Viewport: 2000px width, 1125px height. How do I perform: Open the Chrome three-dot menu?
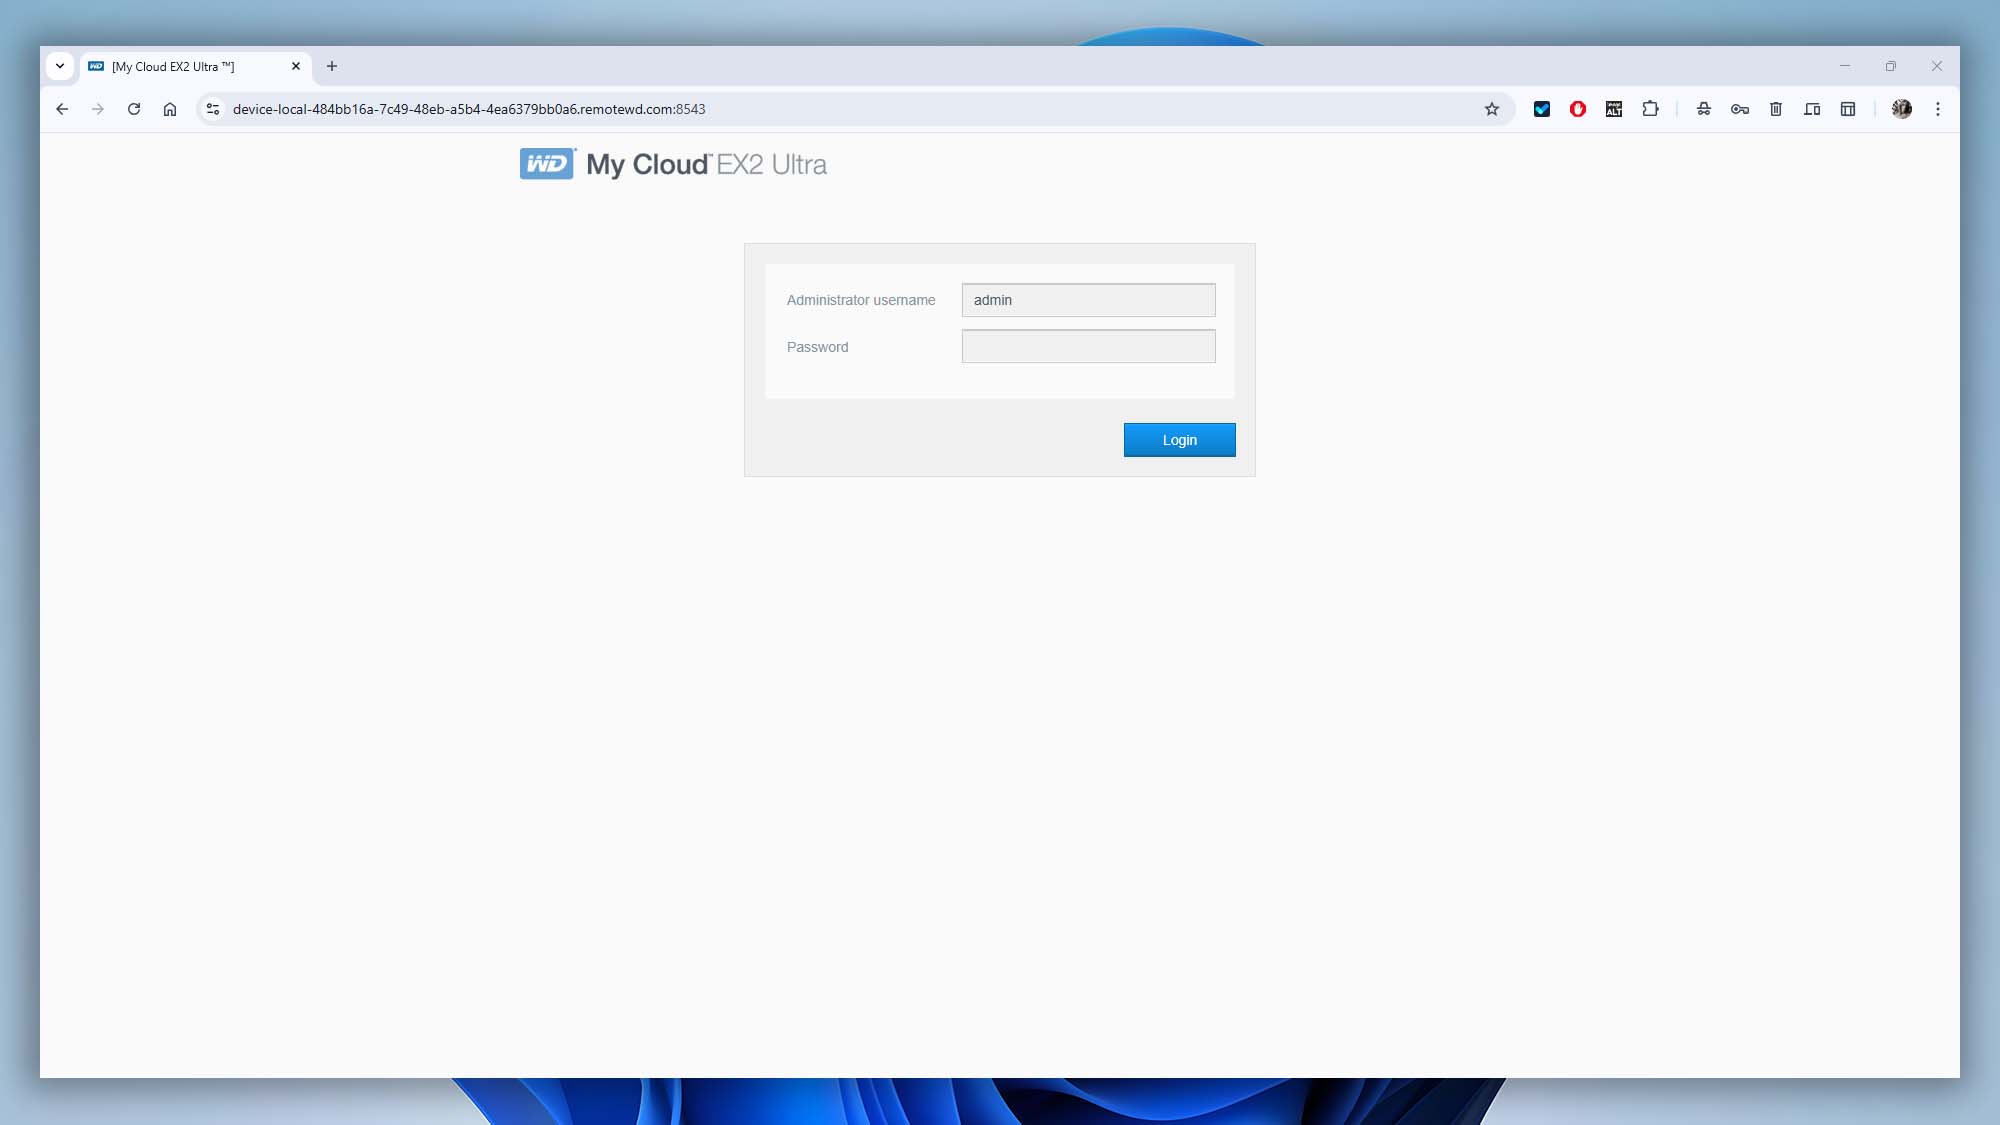coord(1938,109)
